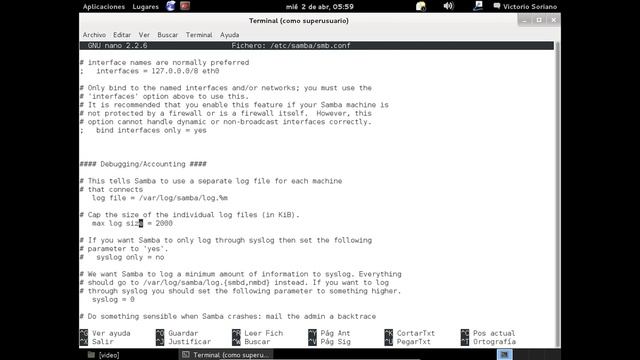Click the 'Fichero: /etc/samba/smb.conf' title text
The image size is (640, 360).
coord(291,46)
